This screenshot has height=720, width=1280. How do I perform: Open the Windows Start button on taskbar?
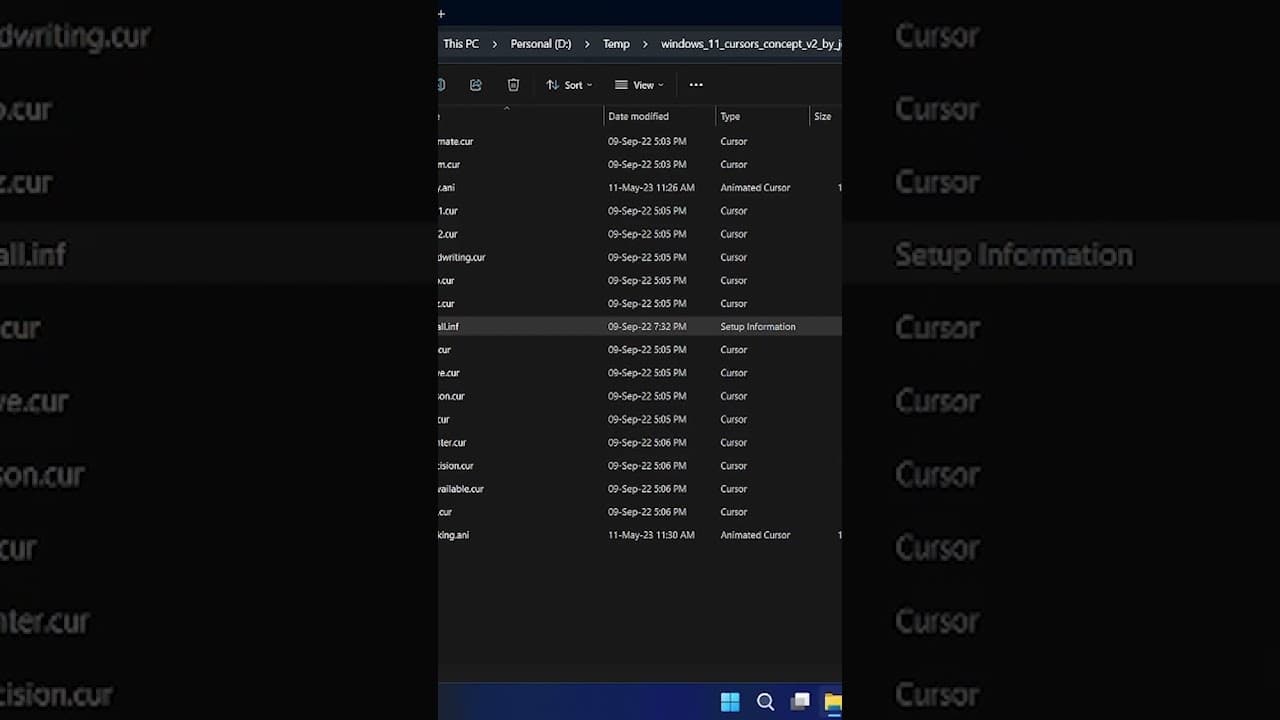[730, 702]
